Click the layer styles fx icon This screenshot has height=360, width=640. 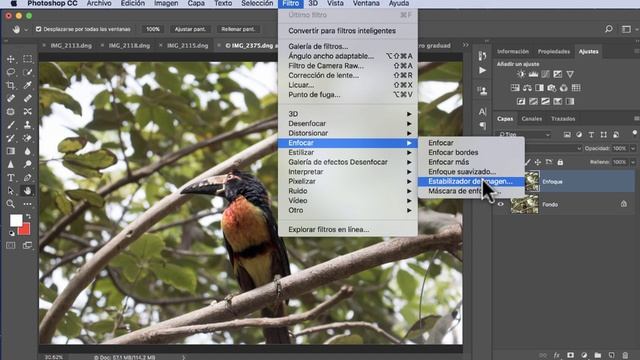556,356
